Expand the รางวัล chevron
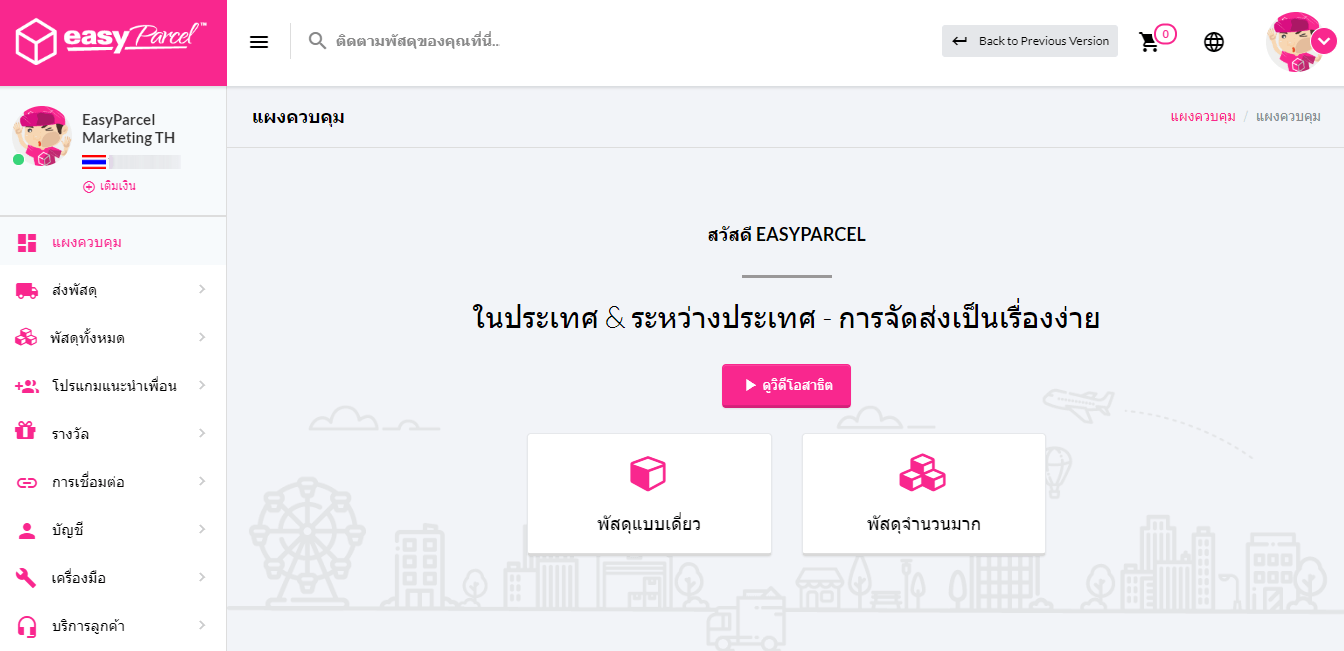This screenshot has height=651, width=1344. point(202,433)
